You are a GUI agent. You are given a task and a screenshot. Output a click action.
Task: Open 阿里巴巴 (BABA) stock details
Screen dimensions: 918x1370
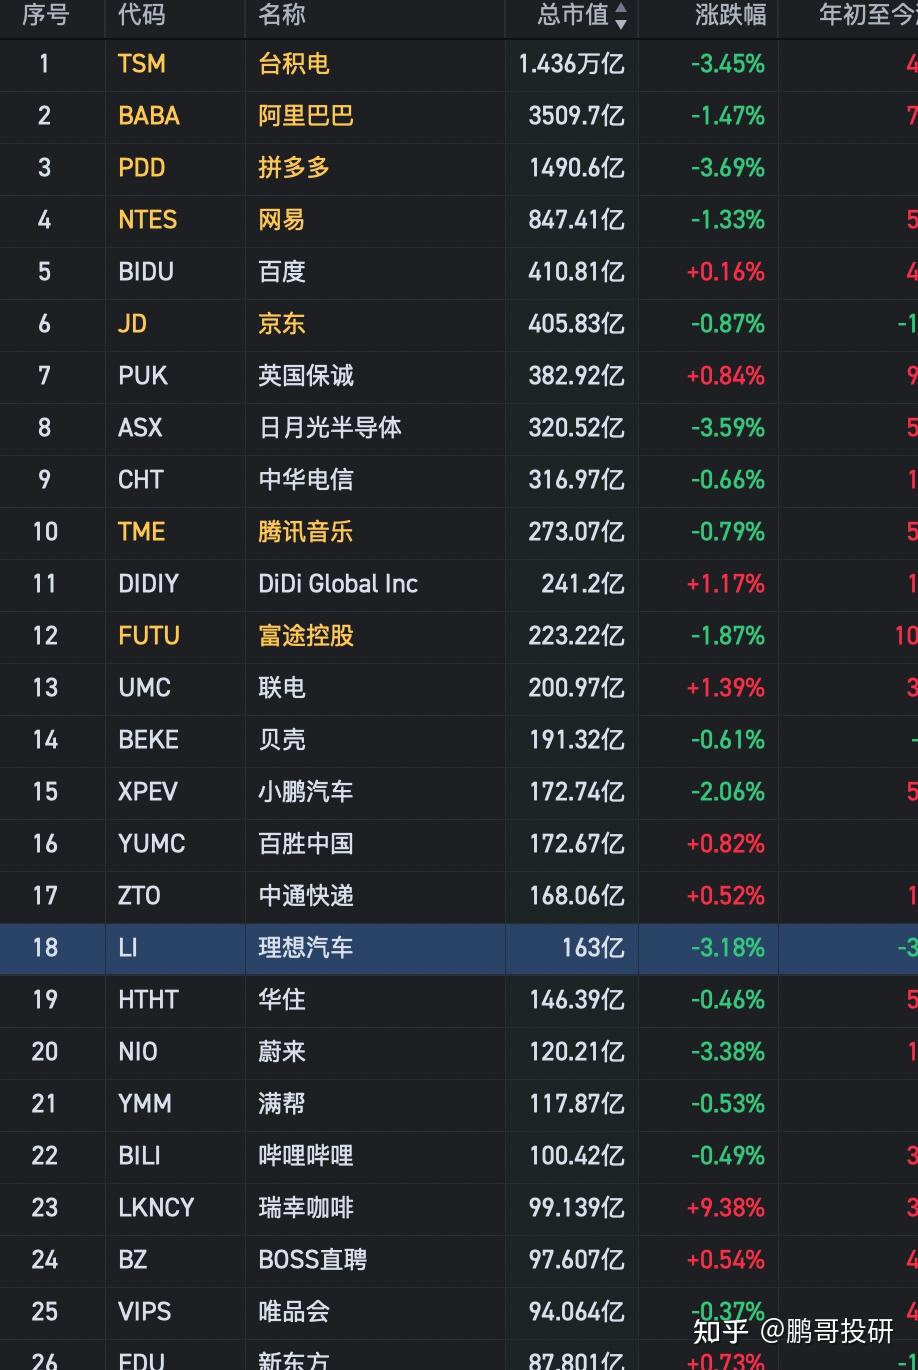[304, 117]
